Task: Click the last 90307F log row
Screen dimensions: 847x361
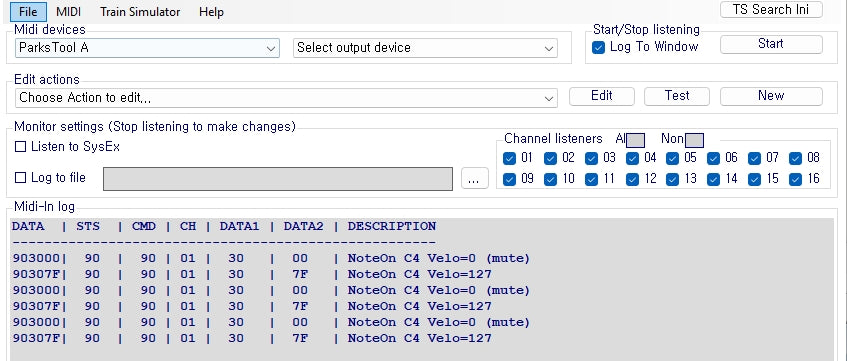Action: pyautogui.click(x=252, y=338)
